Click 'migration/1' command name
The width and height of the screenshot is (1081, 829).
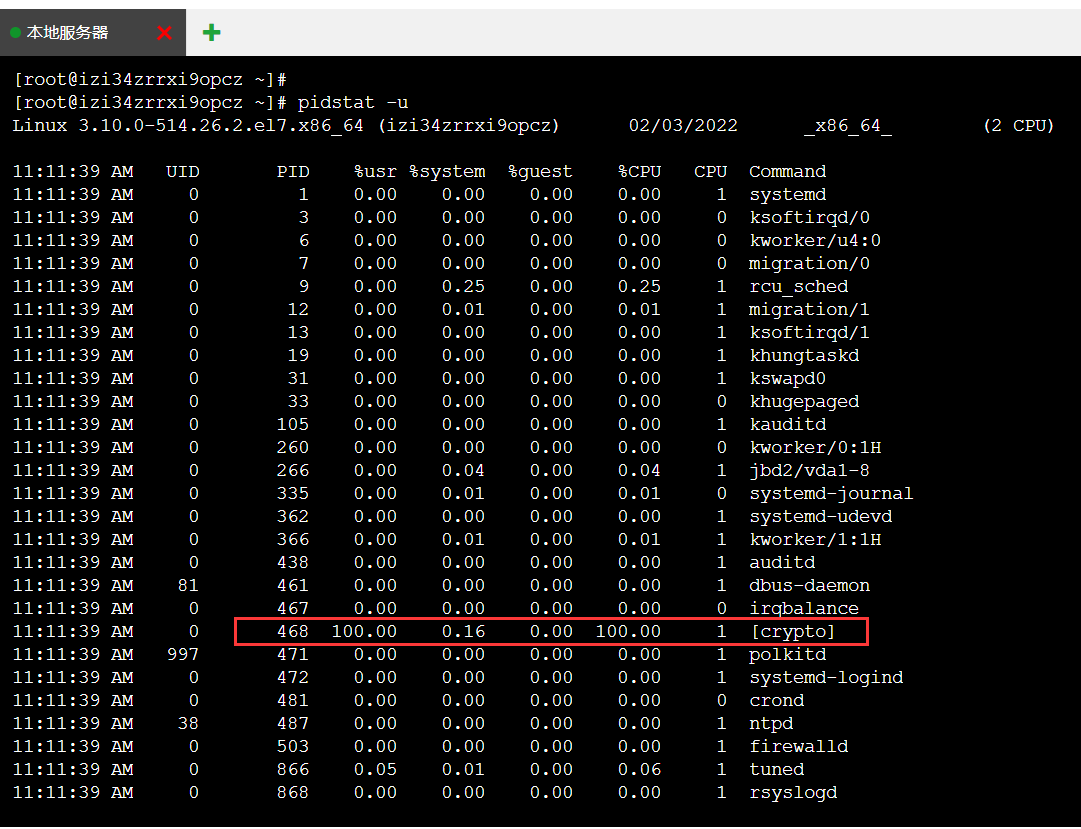click(810, 310)
